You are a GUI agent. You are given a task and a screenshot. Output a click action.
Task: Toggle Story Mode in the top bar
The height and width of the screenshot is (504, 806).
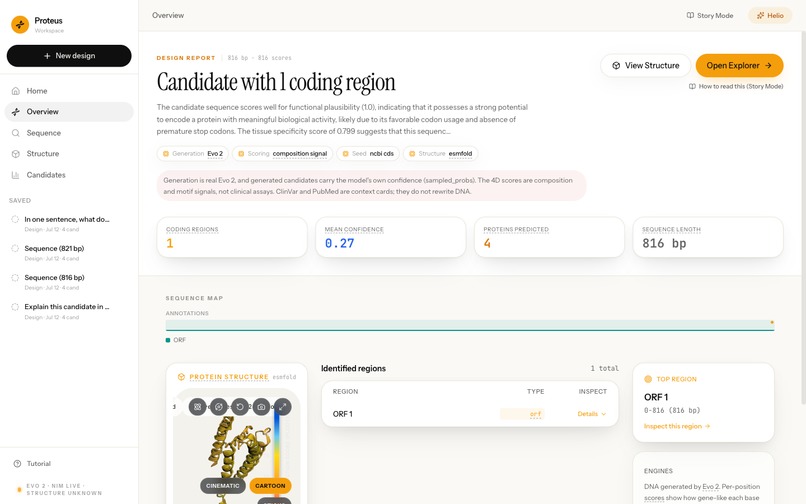coord(710,15)
